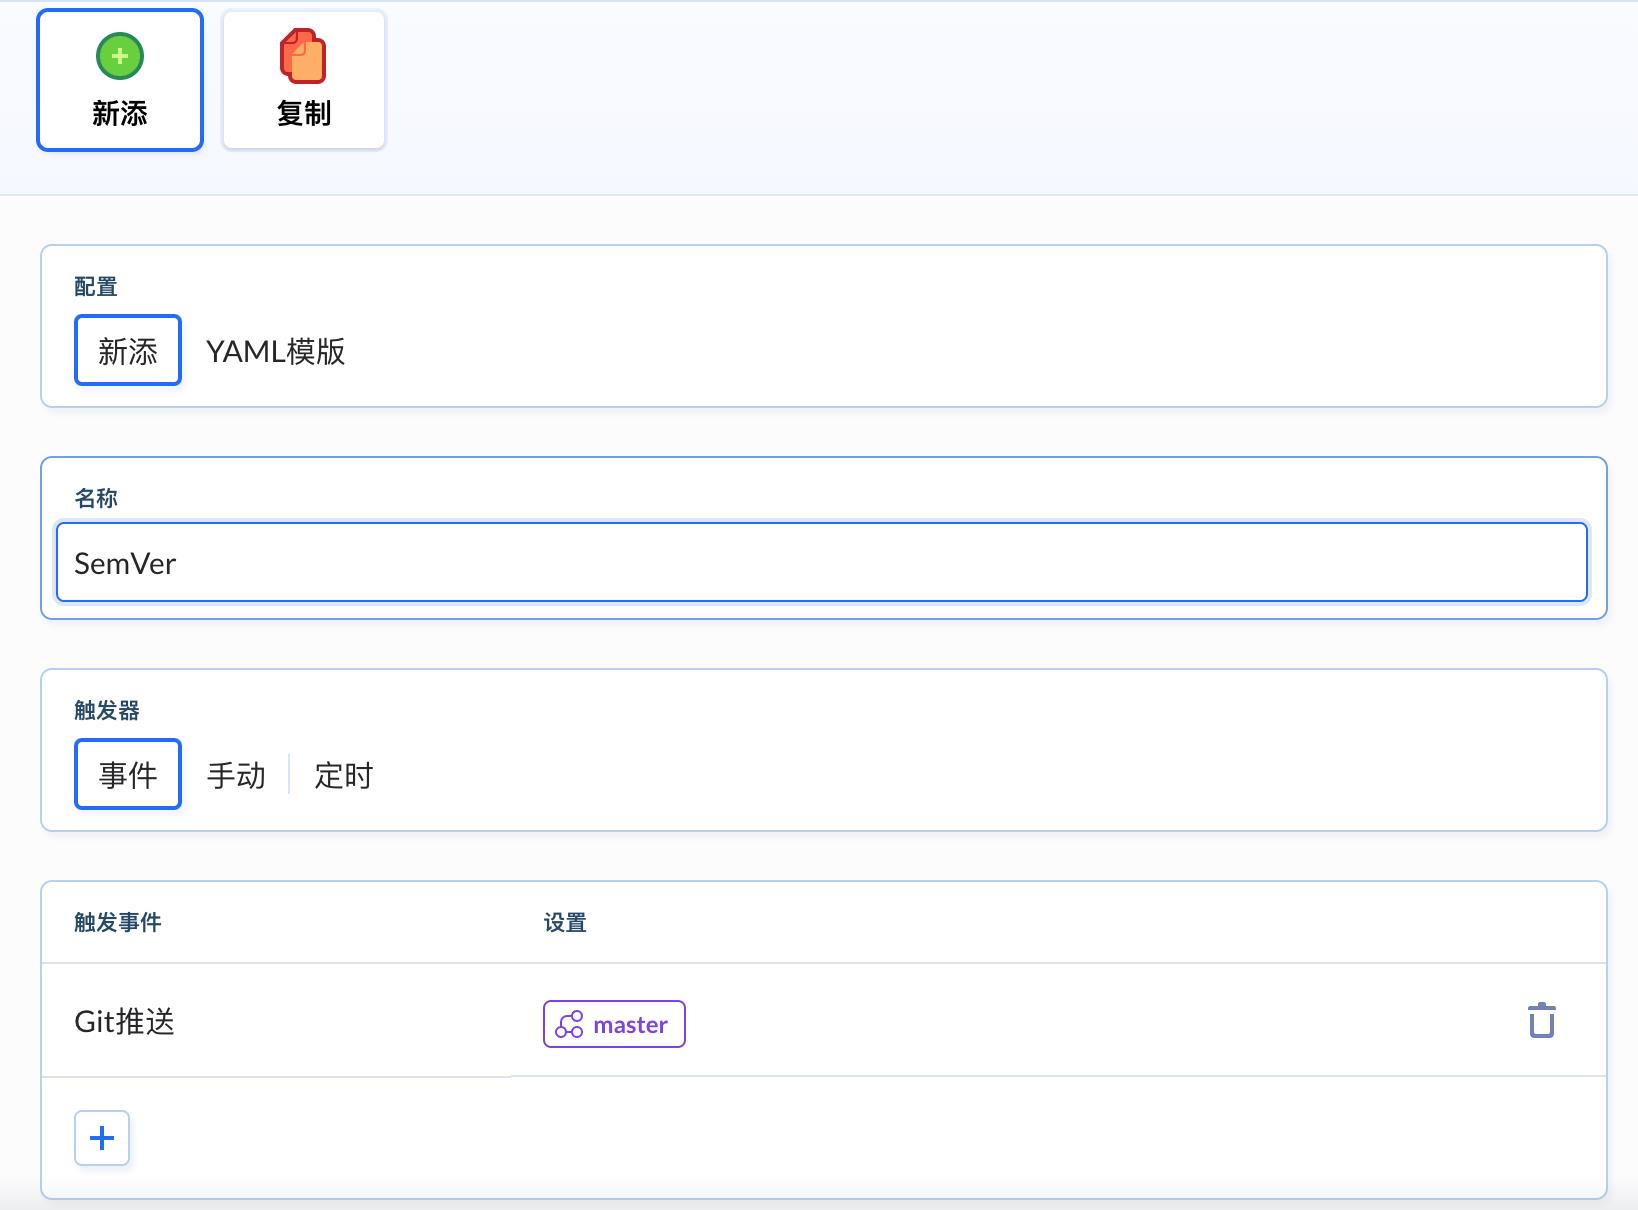Click the 名称 field label
The height and width of the screenshot is (1210, 1638).
pos(96,498)
